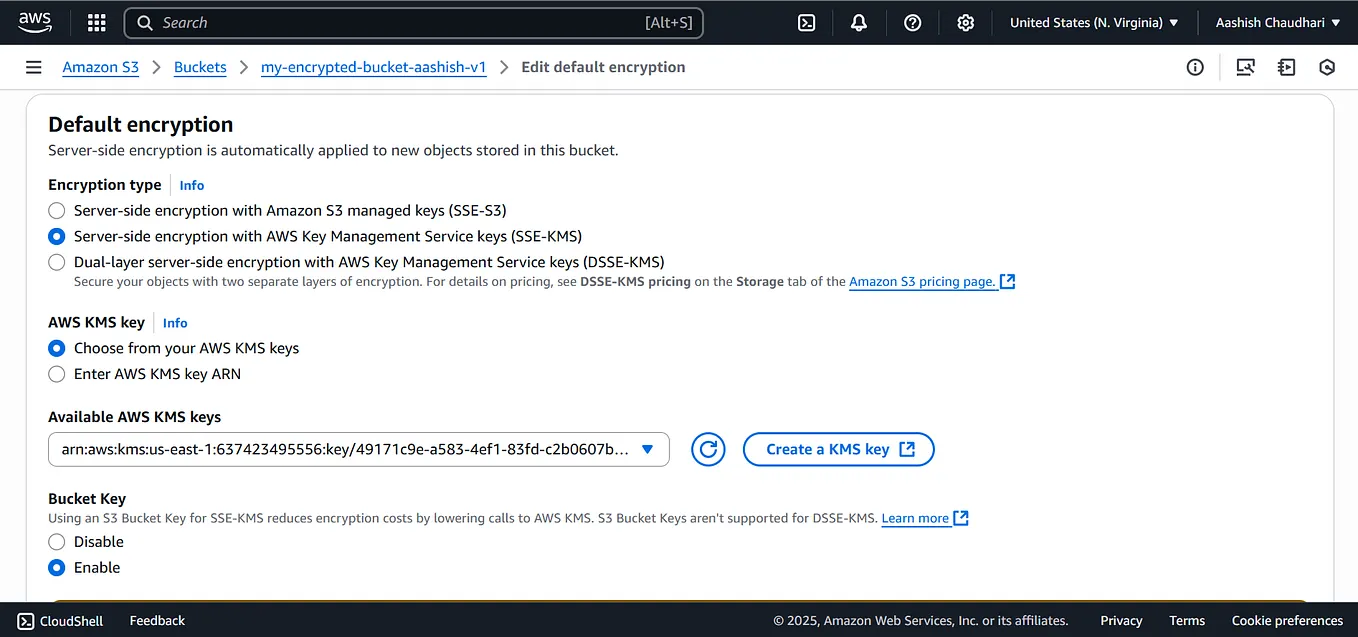The image size is (1358, 637).
Task: Open the notifications bell
Action: pyautogui.click(x=858, y=22)
